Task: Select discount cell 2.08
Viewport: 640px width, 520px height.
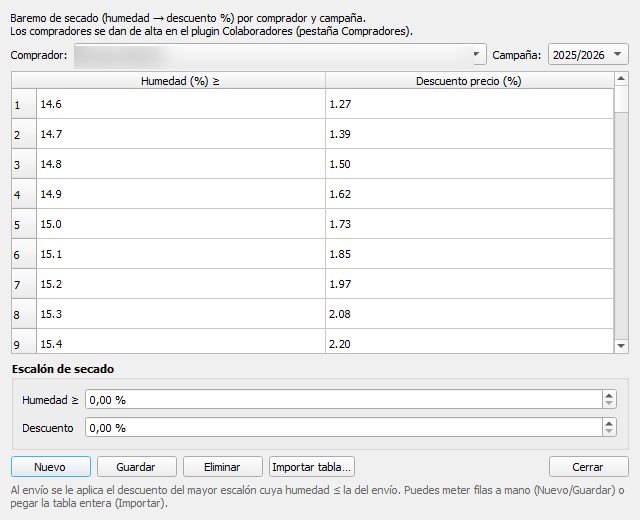Action: [469, 314]
